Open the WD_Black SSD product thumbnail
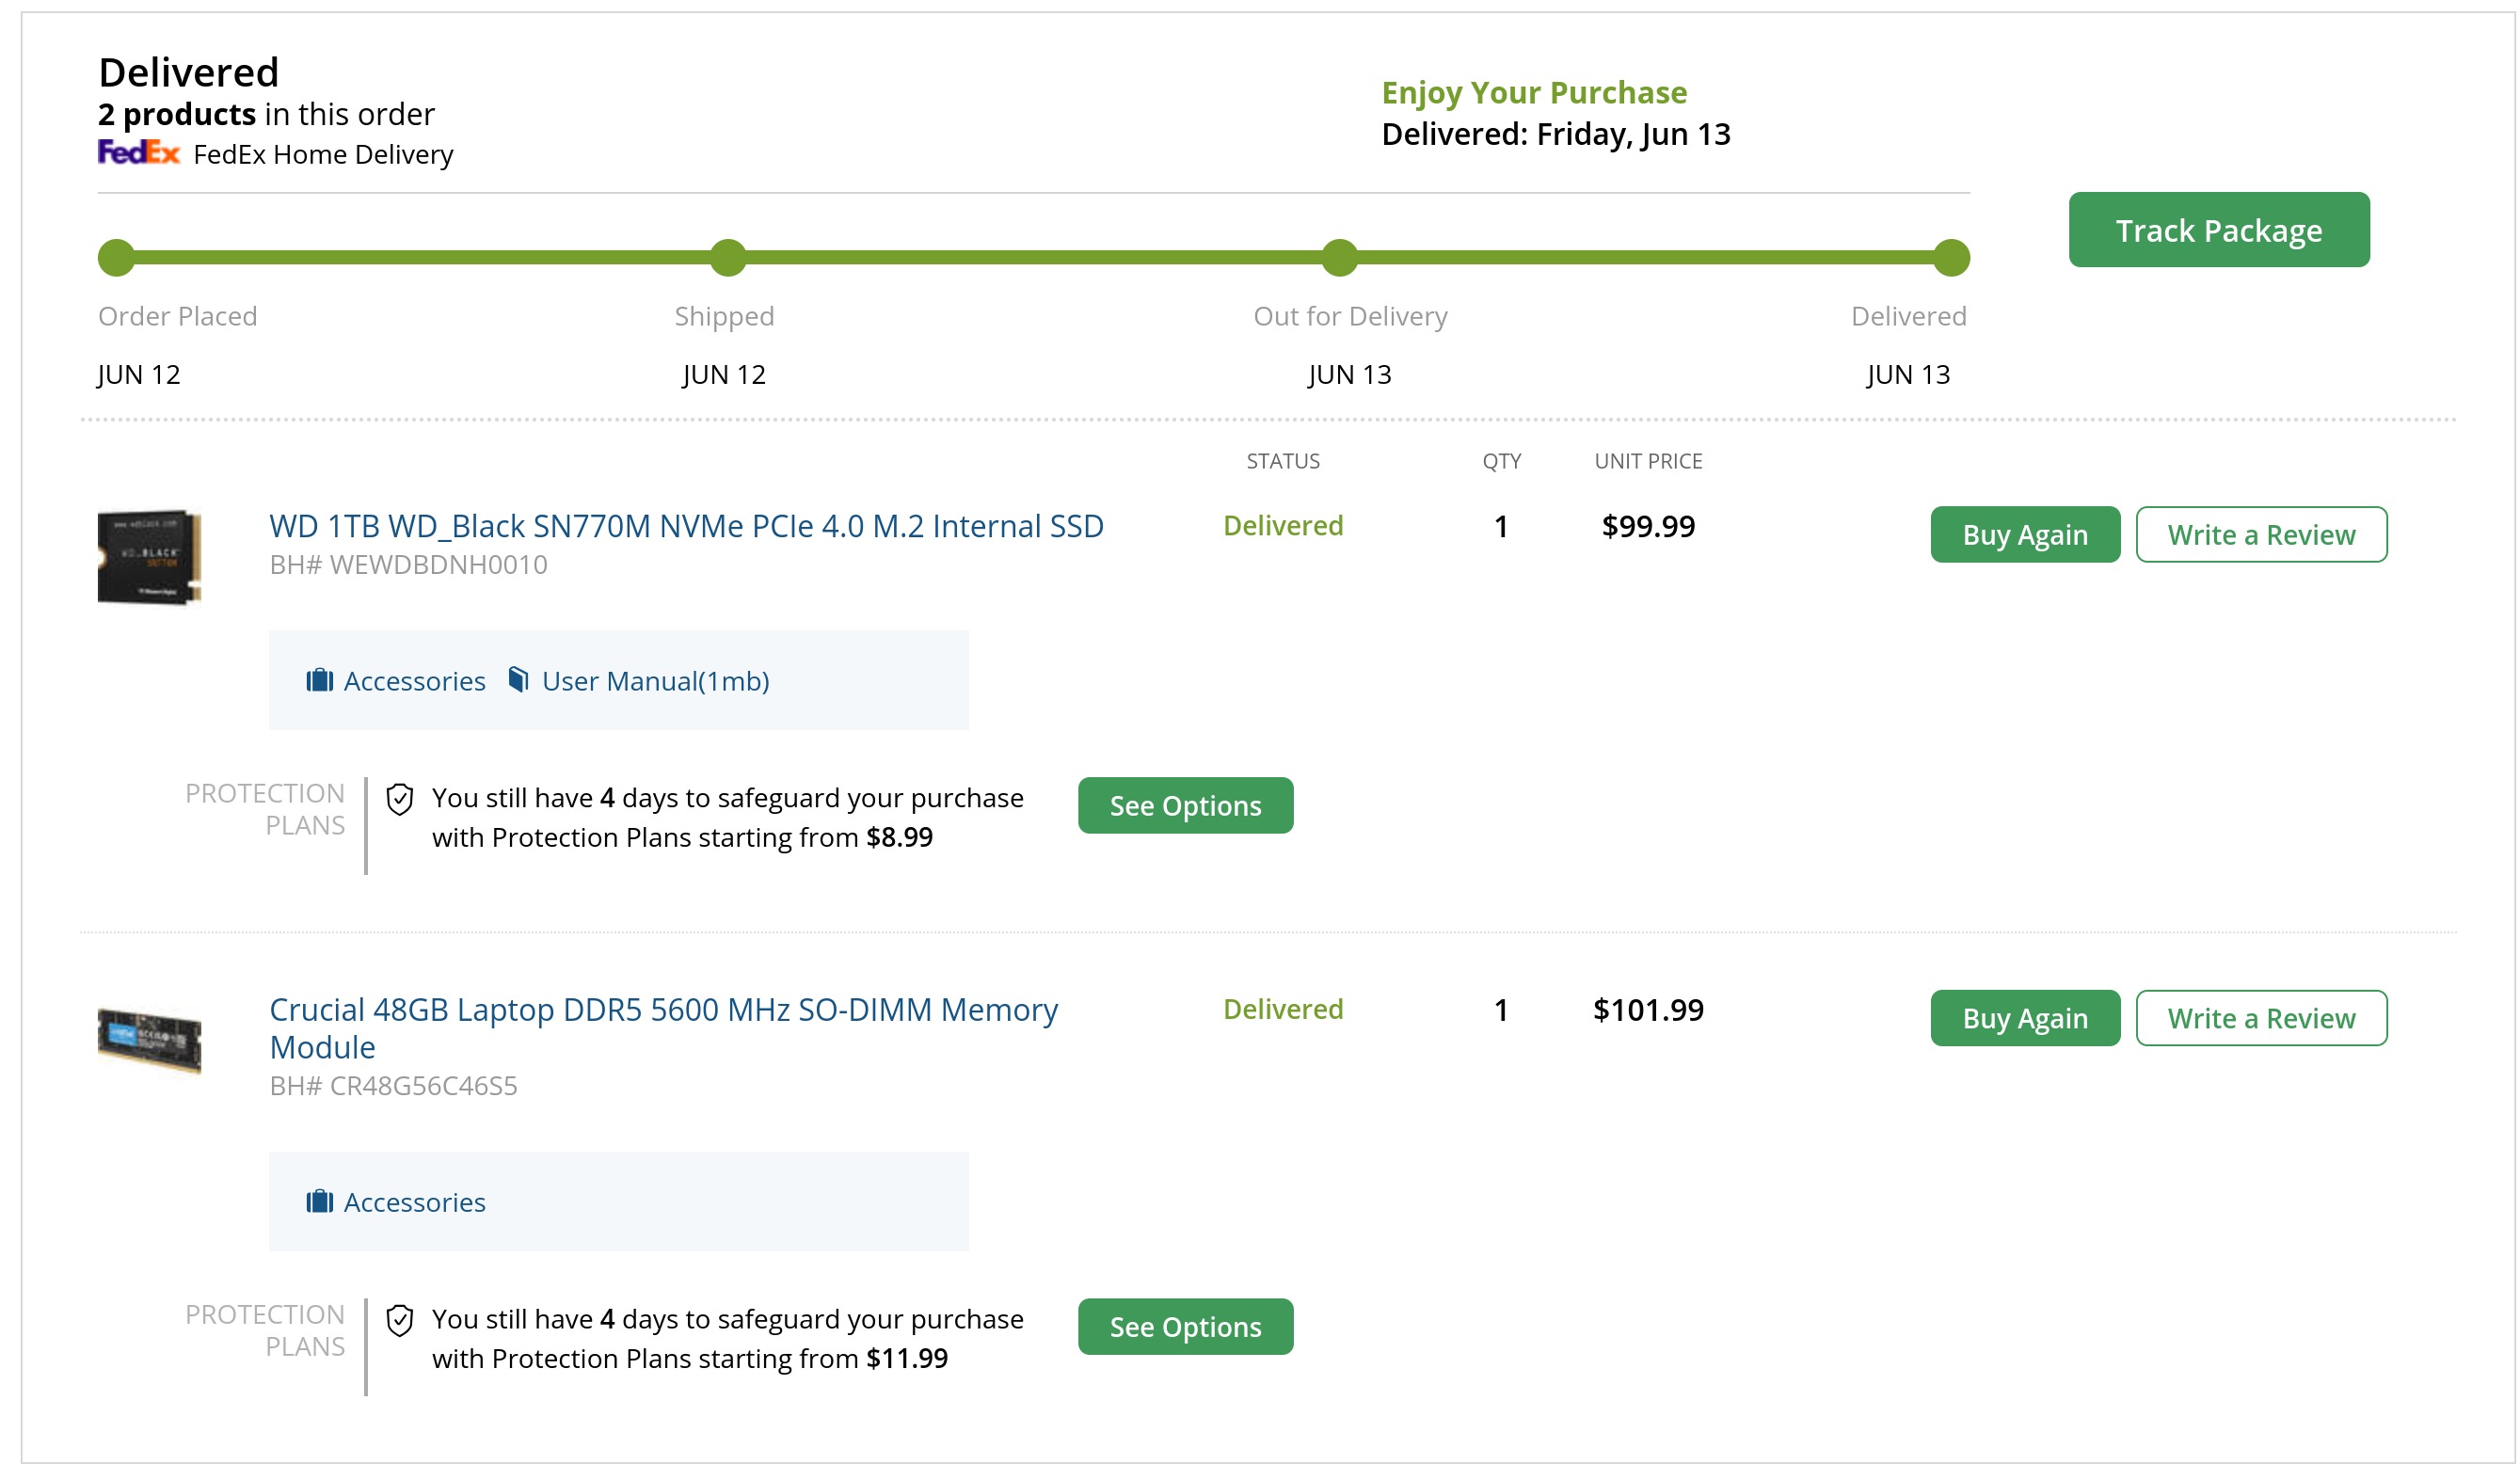Viewport: 2520px width, 1464px height. 149,556
